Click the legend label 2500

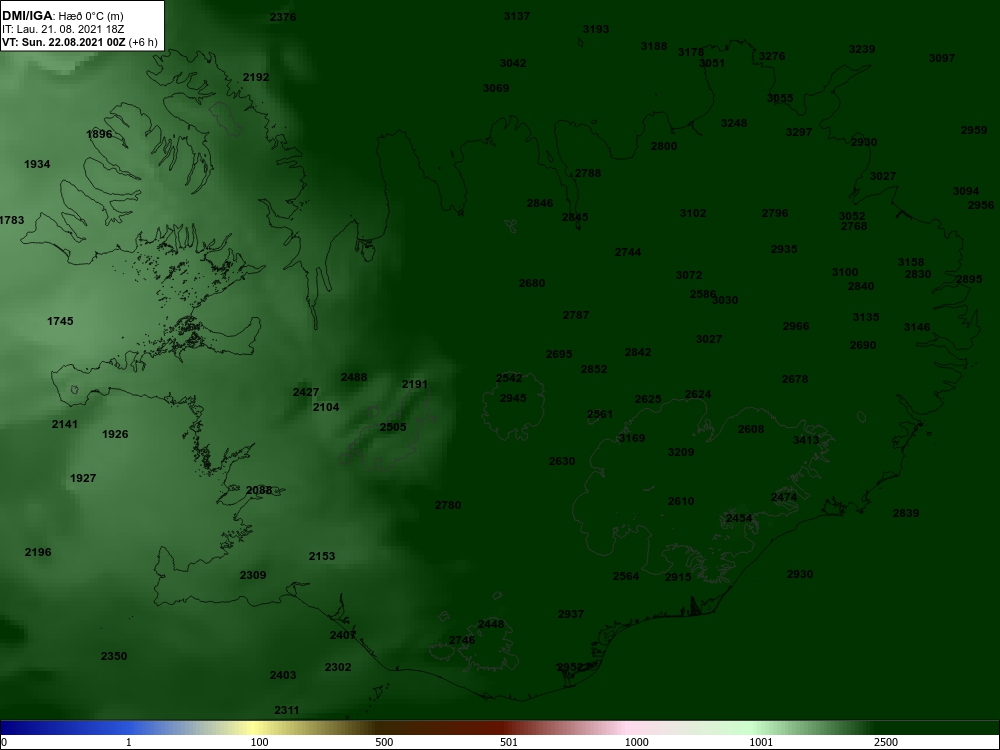[x=885, y=742]
